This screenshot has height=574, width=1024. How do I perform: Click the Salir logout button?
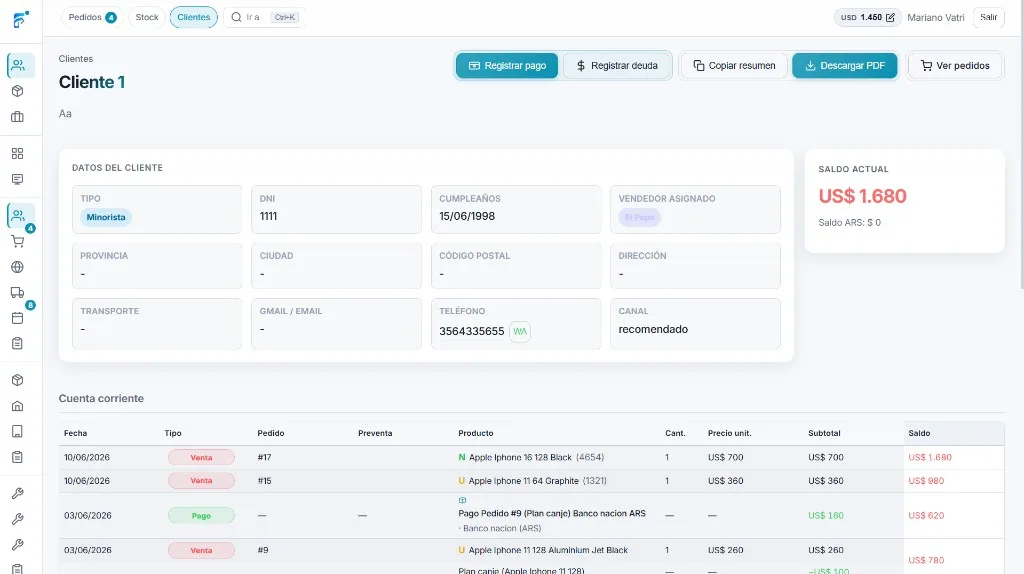(988, 17)
